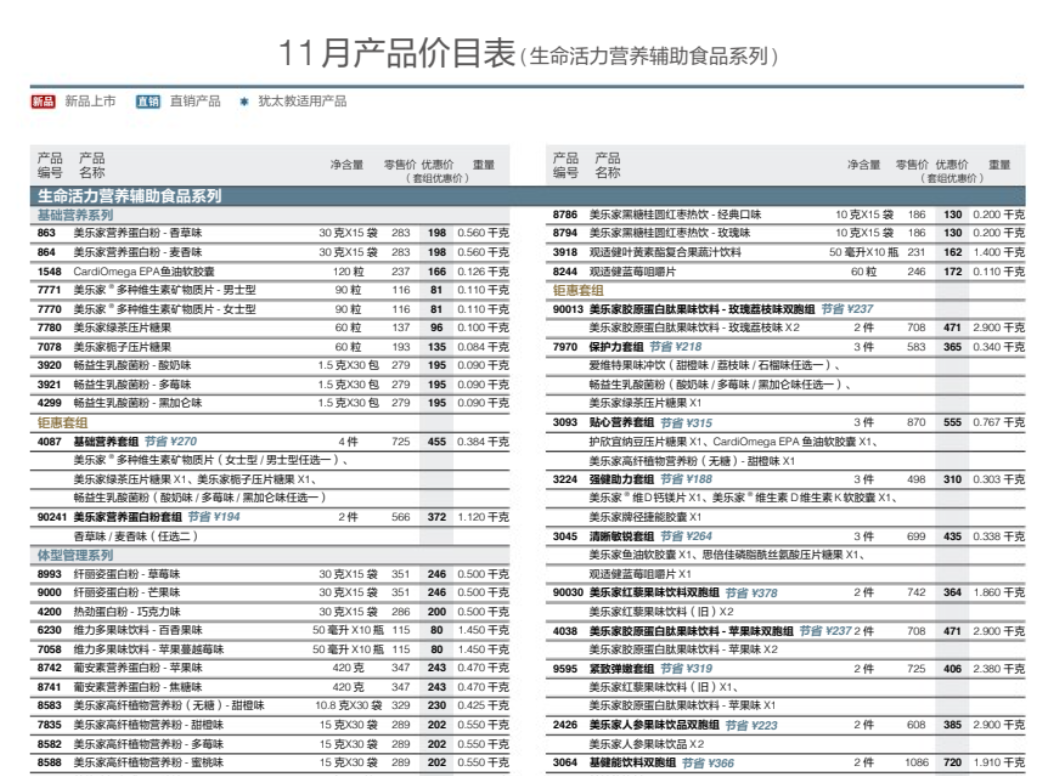The height and width of the screenshot is (776, 1054).
Task: Select product code 8786
Action: click(565, 215)
